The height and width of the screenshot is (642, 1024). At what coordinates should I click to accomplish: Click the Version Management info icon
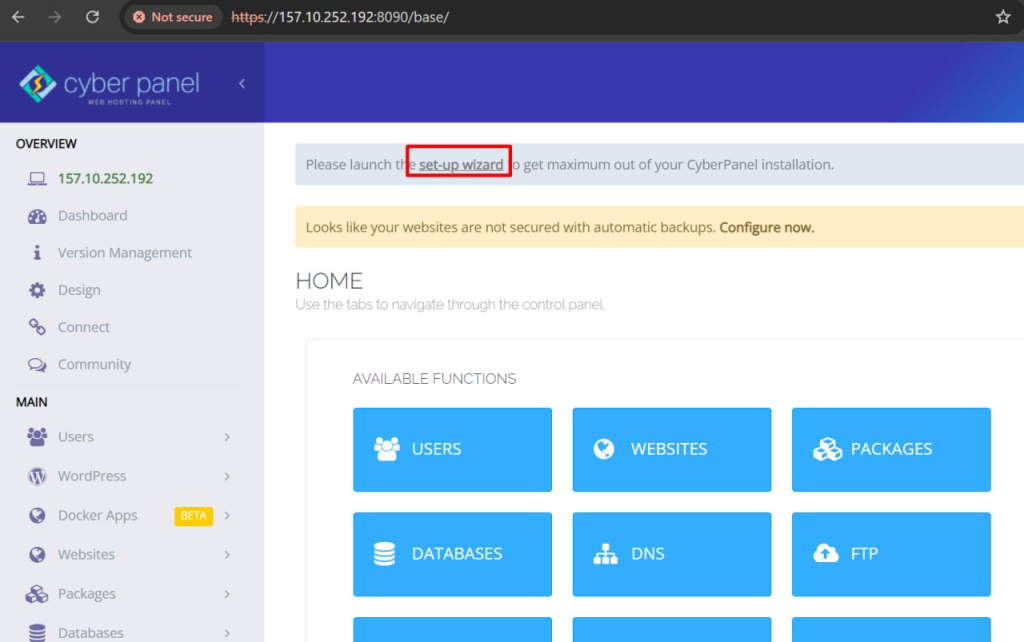pyautogui.click(x=35, y=252)
